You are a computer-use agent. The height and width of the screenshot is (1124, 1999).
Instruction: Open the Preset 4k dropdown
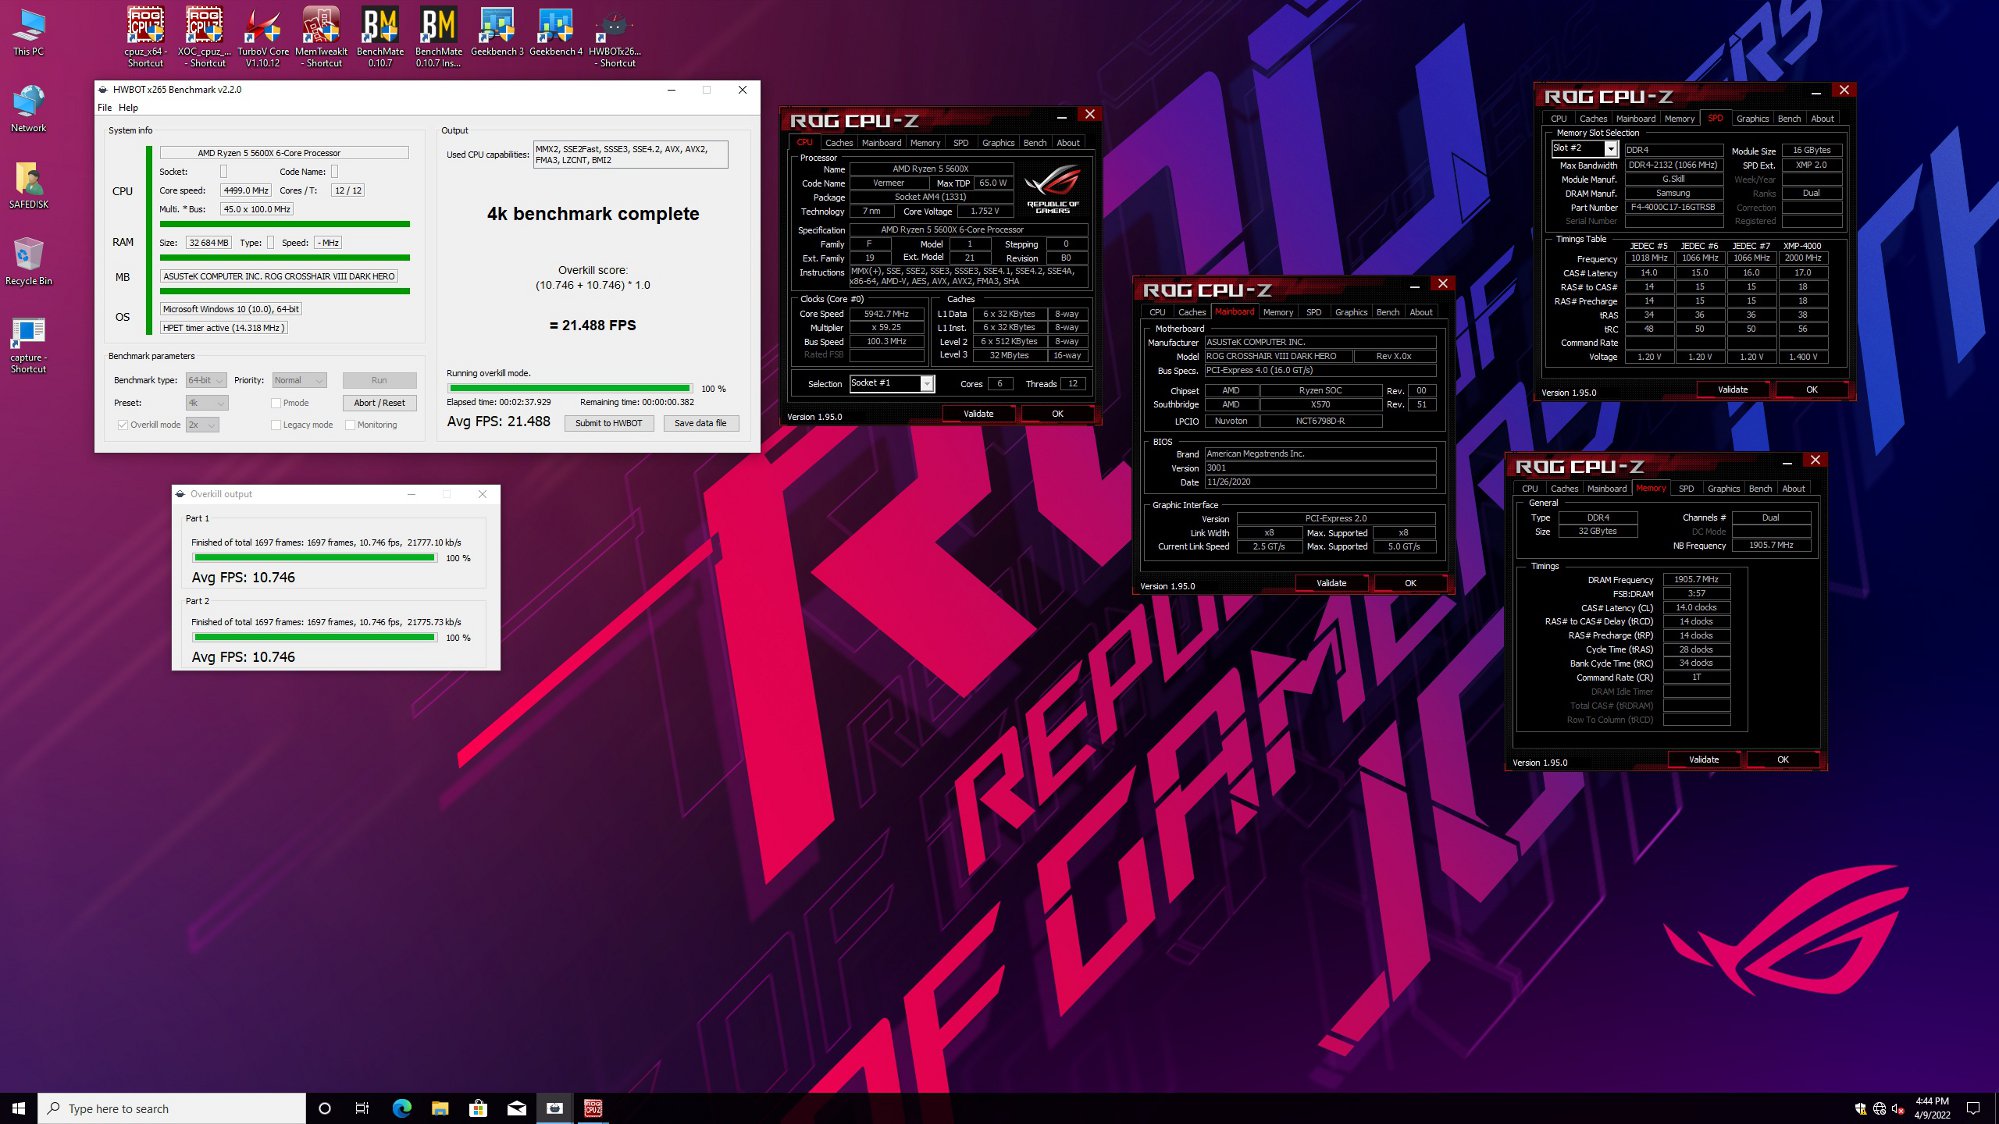pos(207,403)
